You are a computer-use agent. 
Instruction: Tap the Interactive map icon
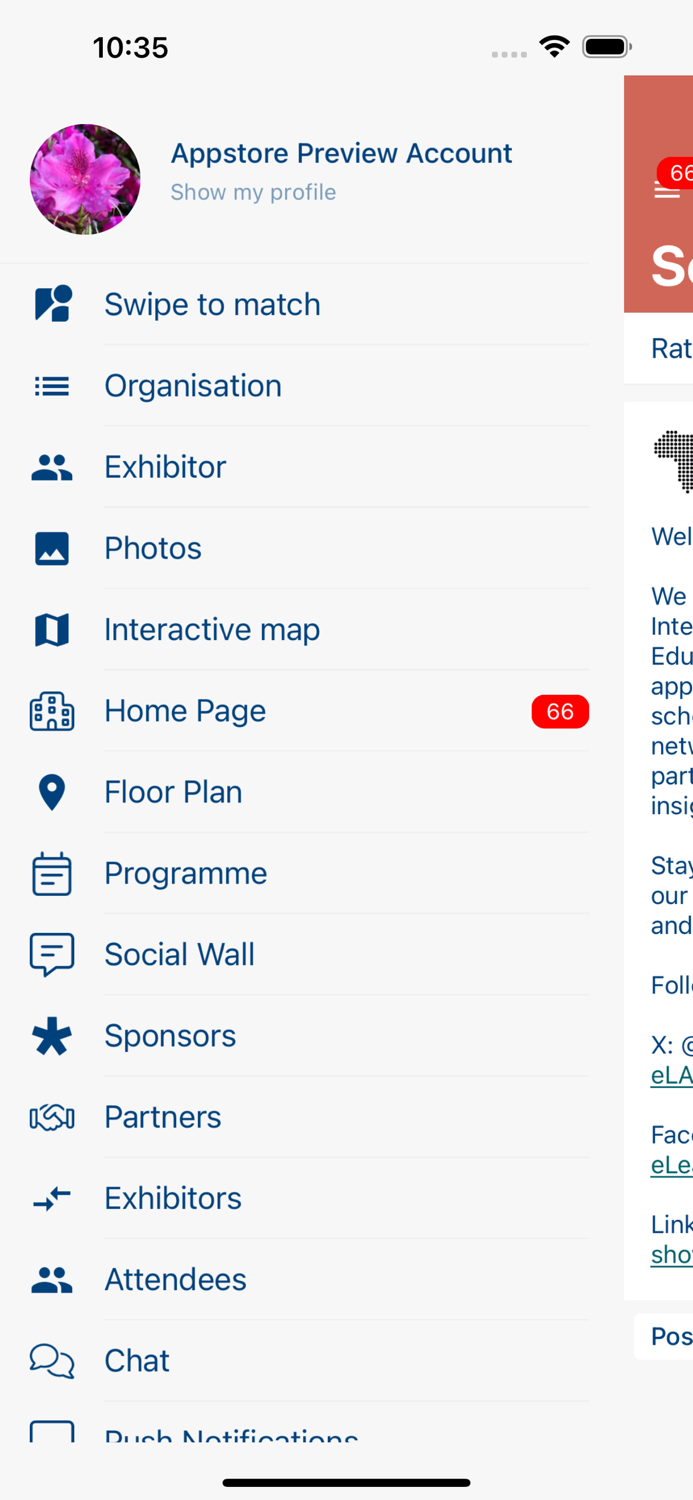52,629
